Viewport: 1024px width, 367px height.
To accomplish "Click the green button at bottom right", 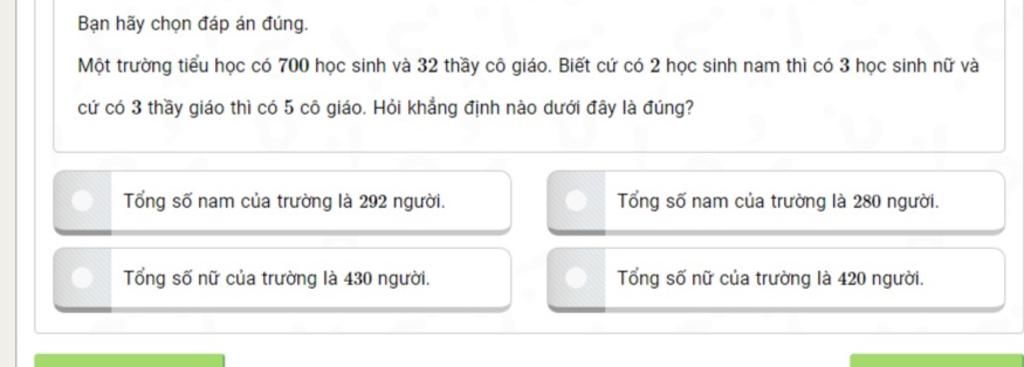I will pos(936,360).
